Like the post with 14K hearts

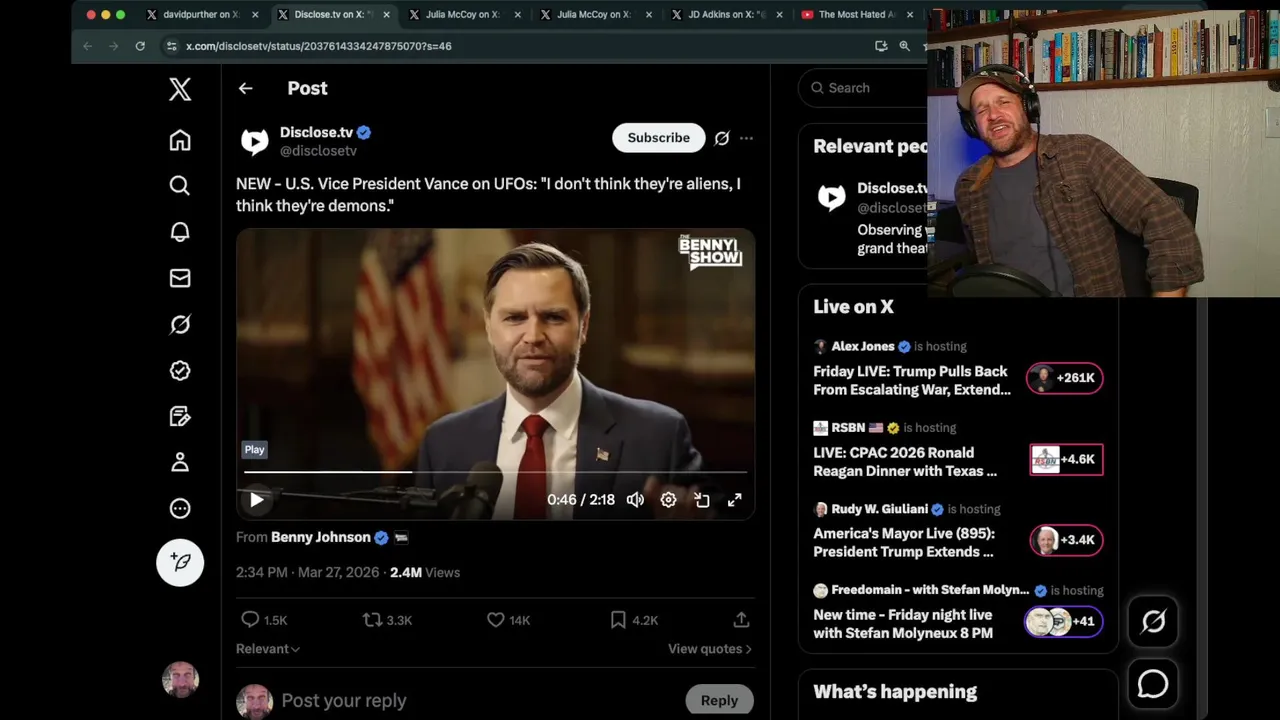tap(508, 620)
